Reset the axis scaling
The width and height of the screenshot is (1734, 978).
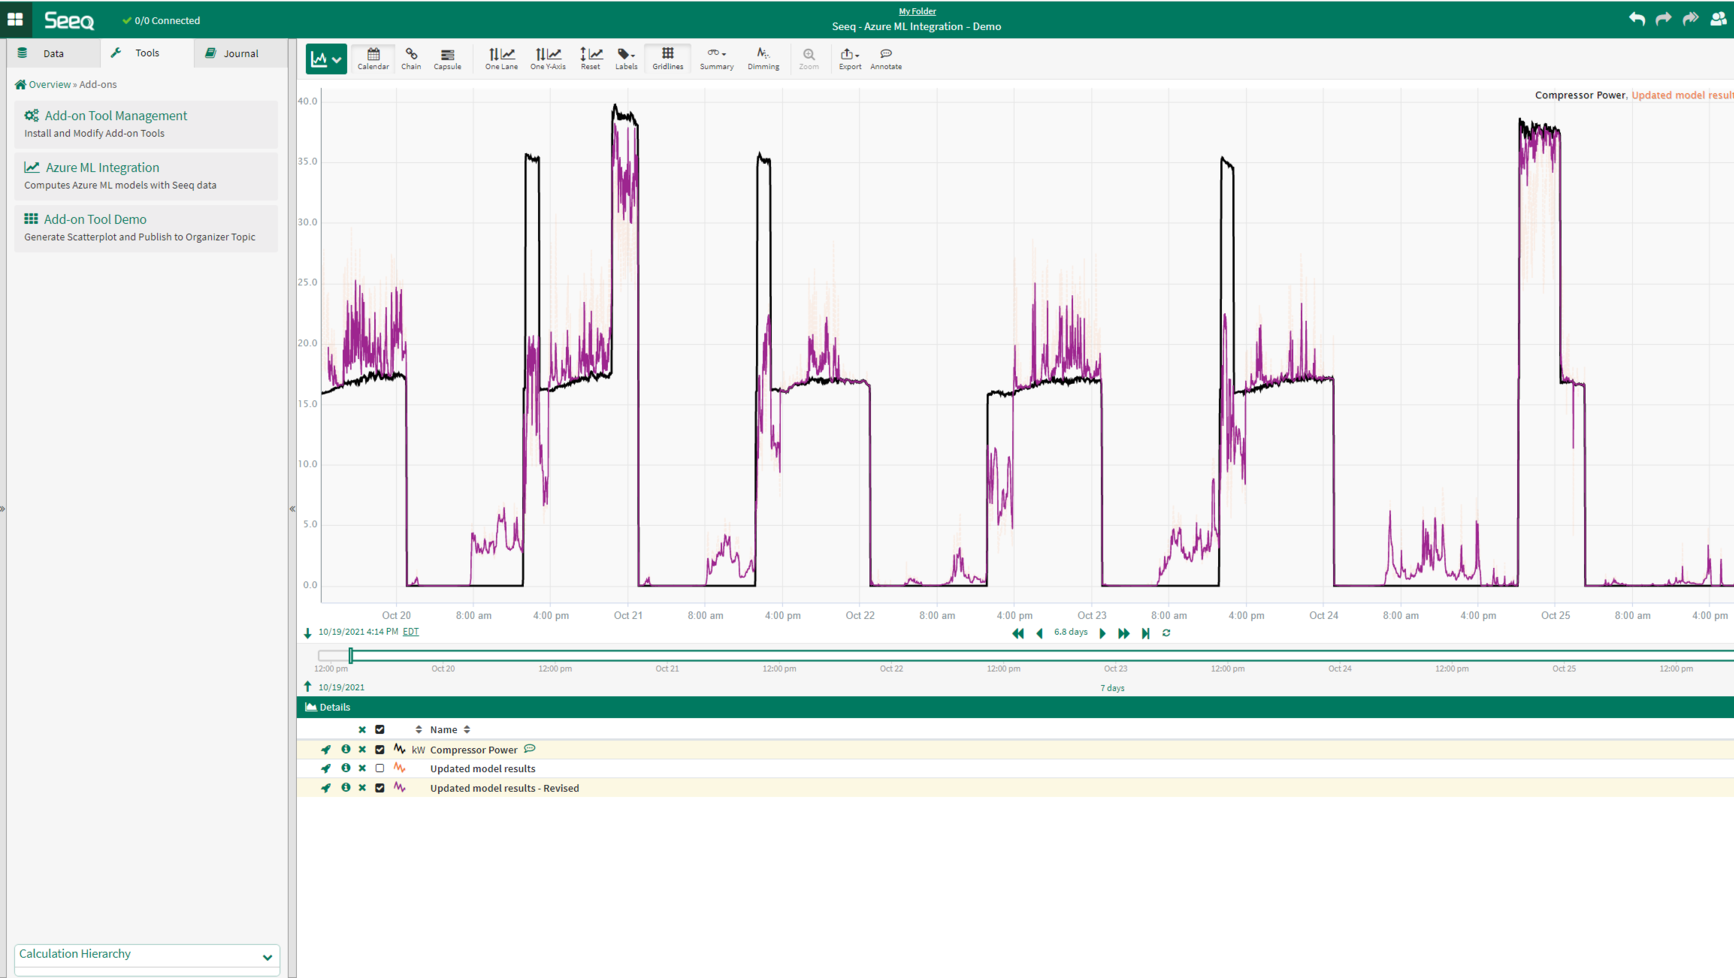[x=590, y=57]
